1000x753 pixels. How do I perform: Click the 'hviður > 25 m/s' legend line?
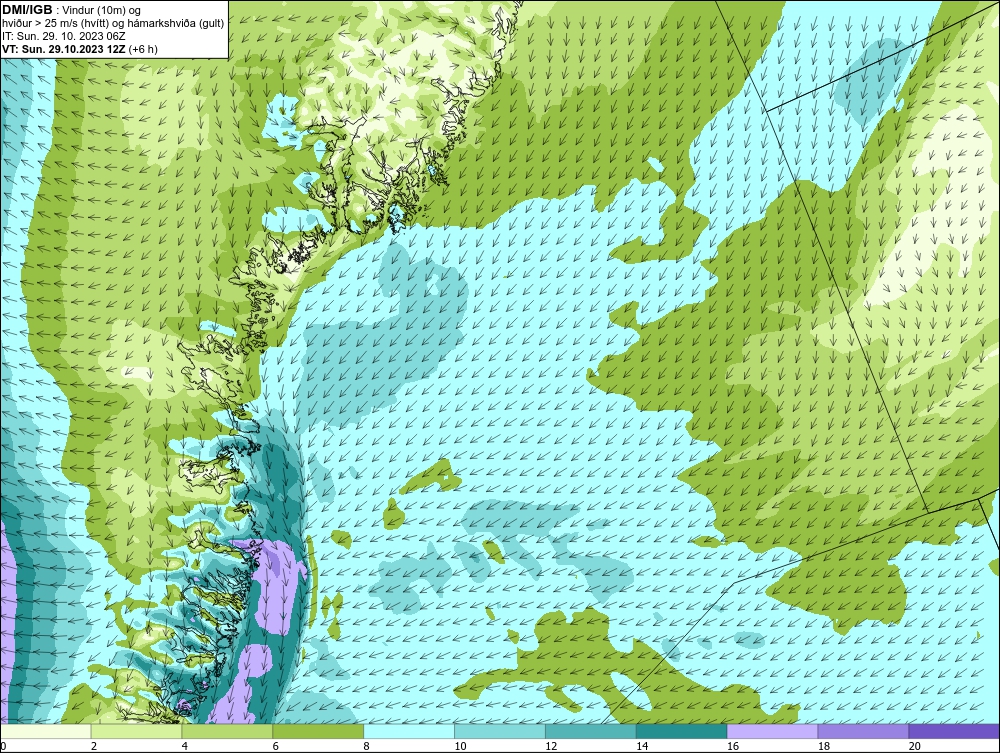pyautogui.click(x=113, y=24)
